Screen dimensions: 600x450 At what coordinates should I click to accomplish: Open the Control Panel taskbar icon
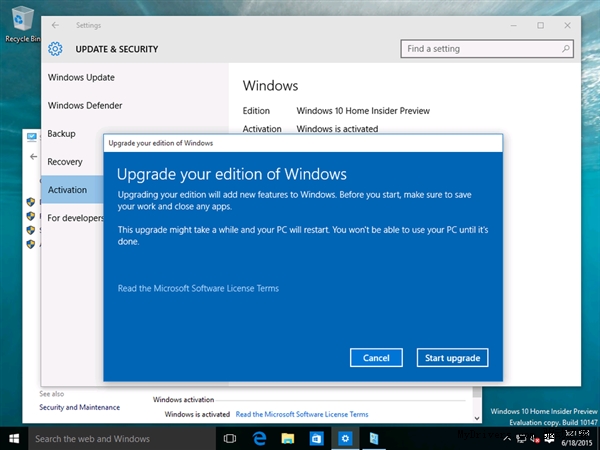click(374, 439)
